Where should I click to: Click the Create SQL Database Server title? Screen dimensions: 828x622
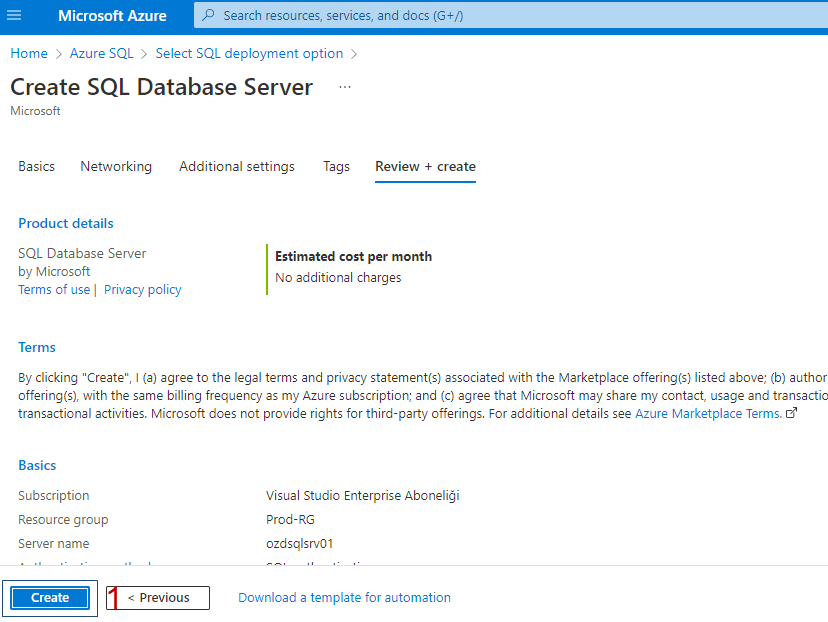[x=162, y=87]
